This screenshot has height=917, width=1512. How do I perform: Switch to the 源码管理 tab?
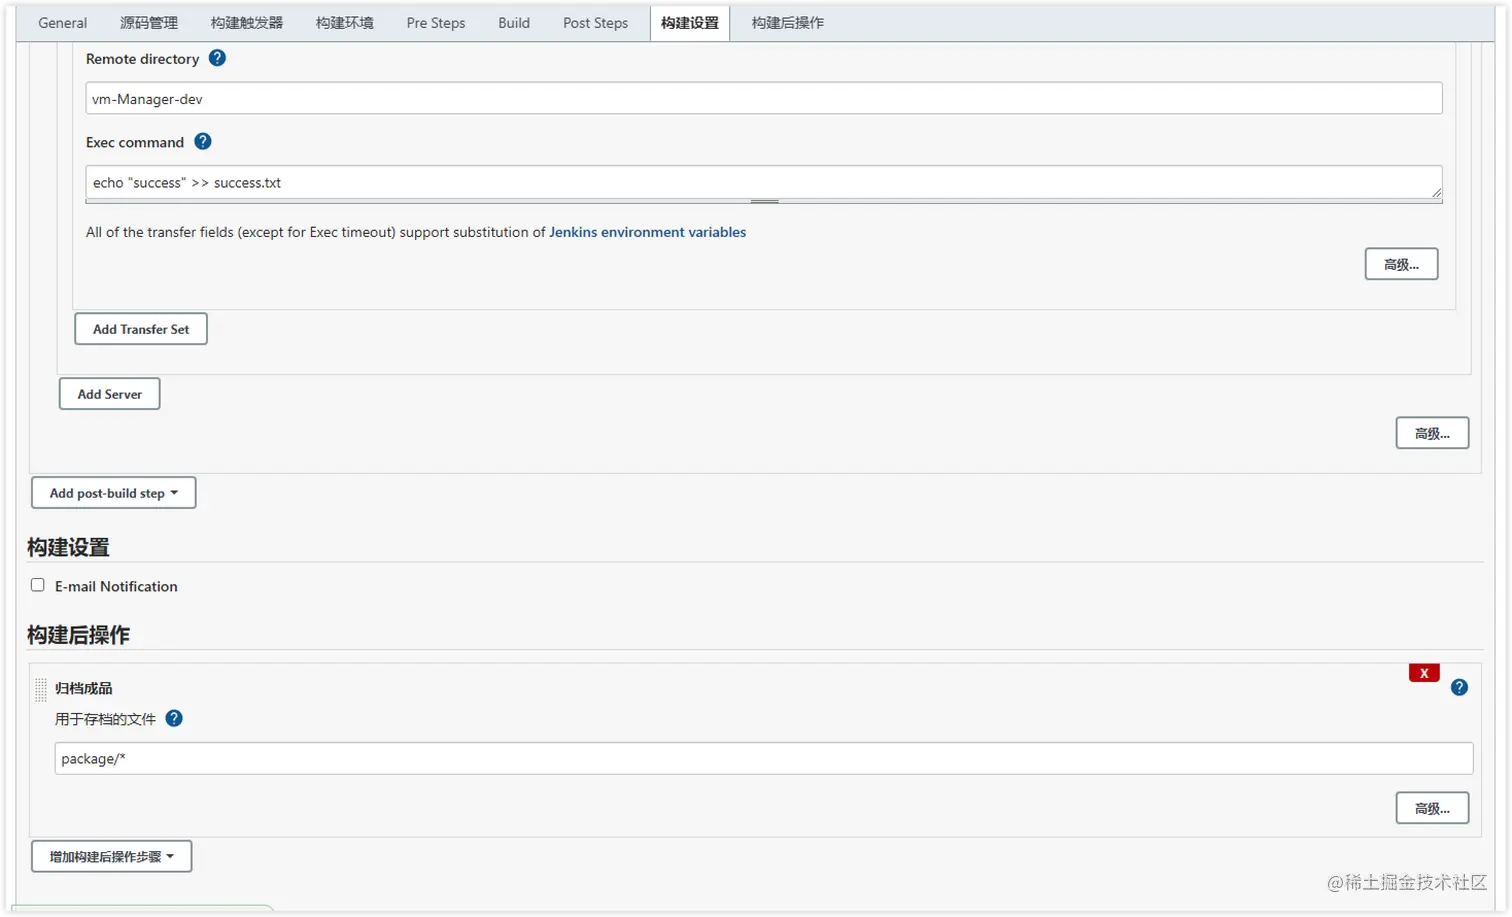coord(149,23)
